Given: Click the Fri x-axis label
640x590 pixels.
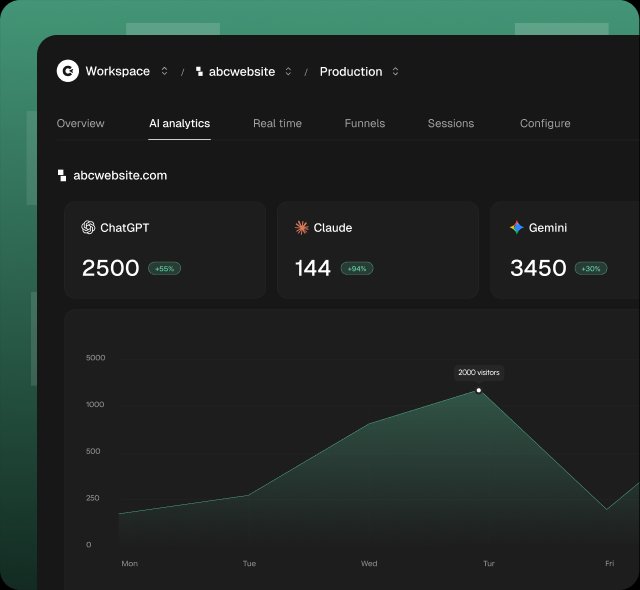Looking at the screenshot, I should click(x=609, y=563).
